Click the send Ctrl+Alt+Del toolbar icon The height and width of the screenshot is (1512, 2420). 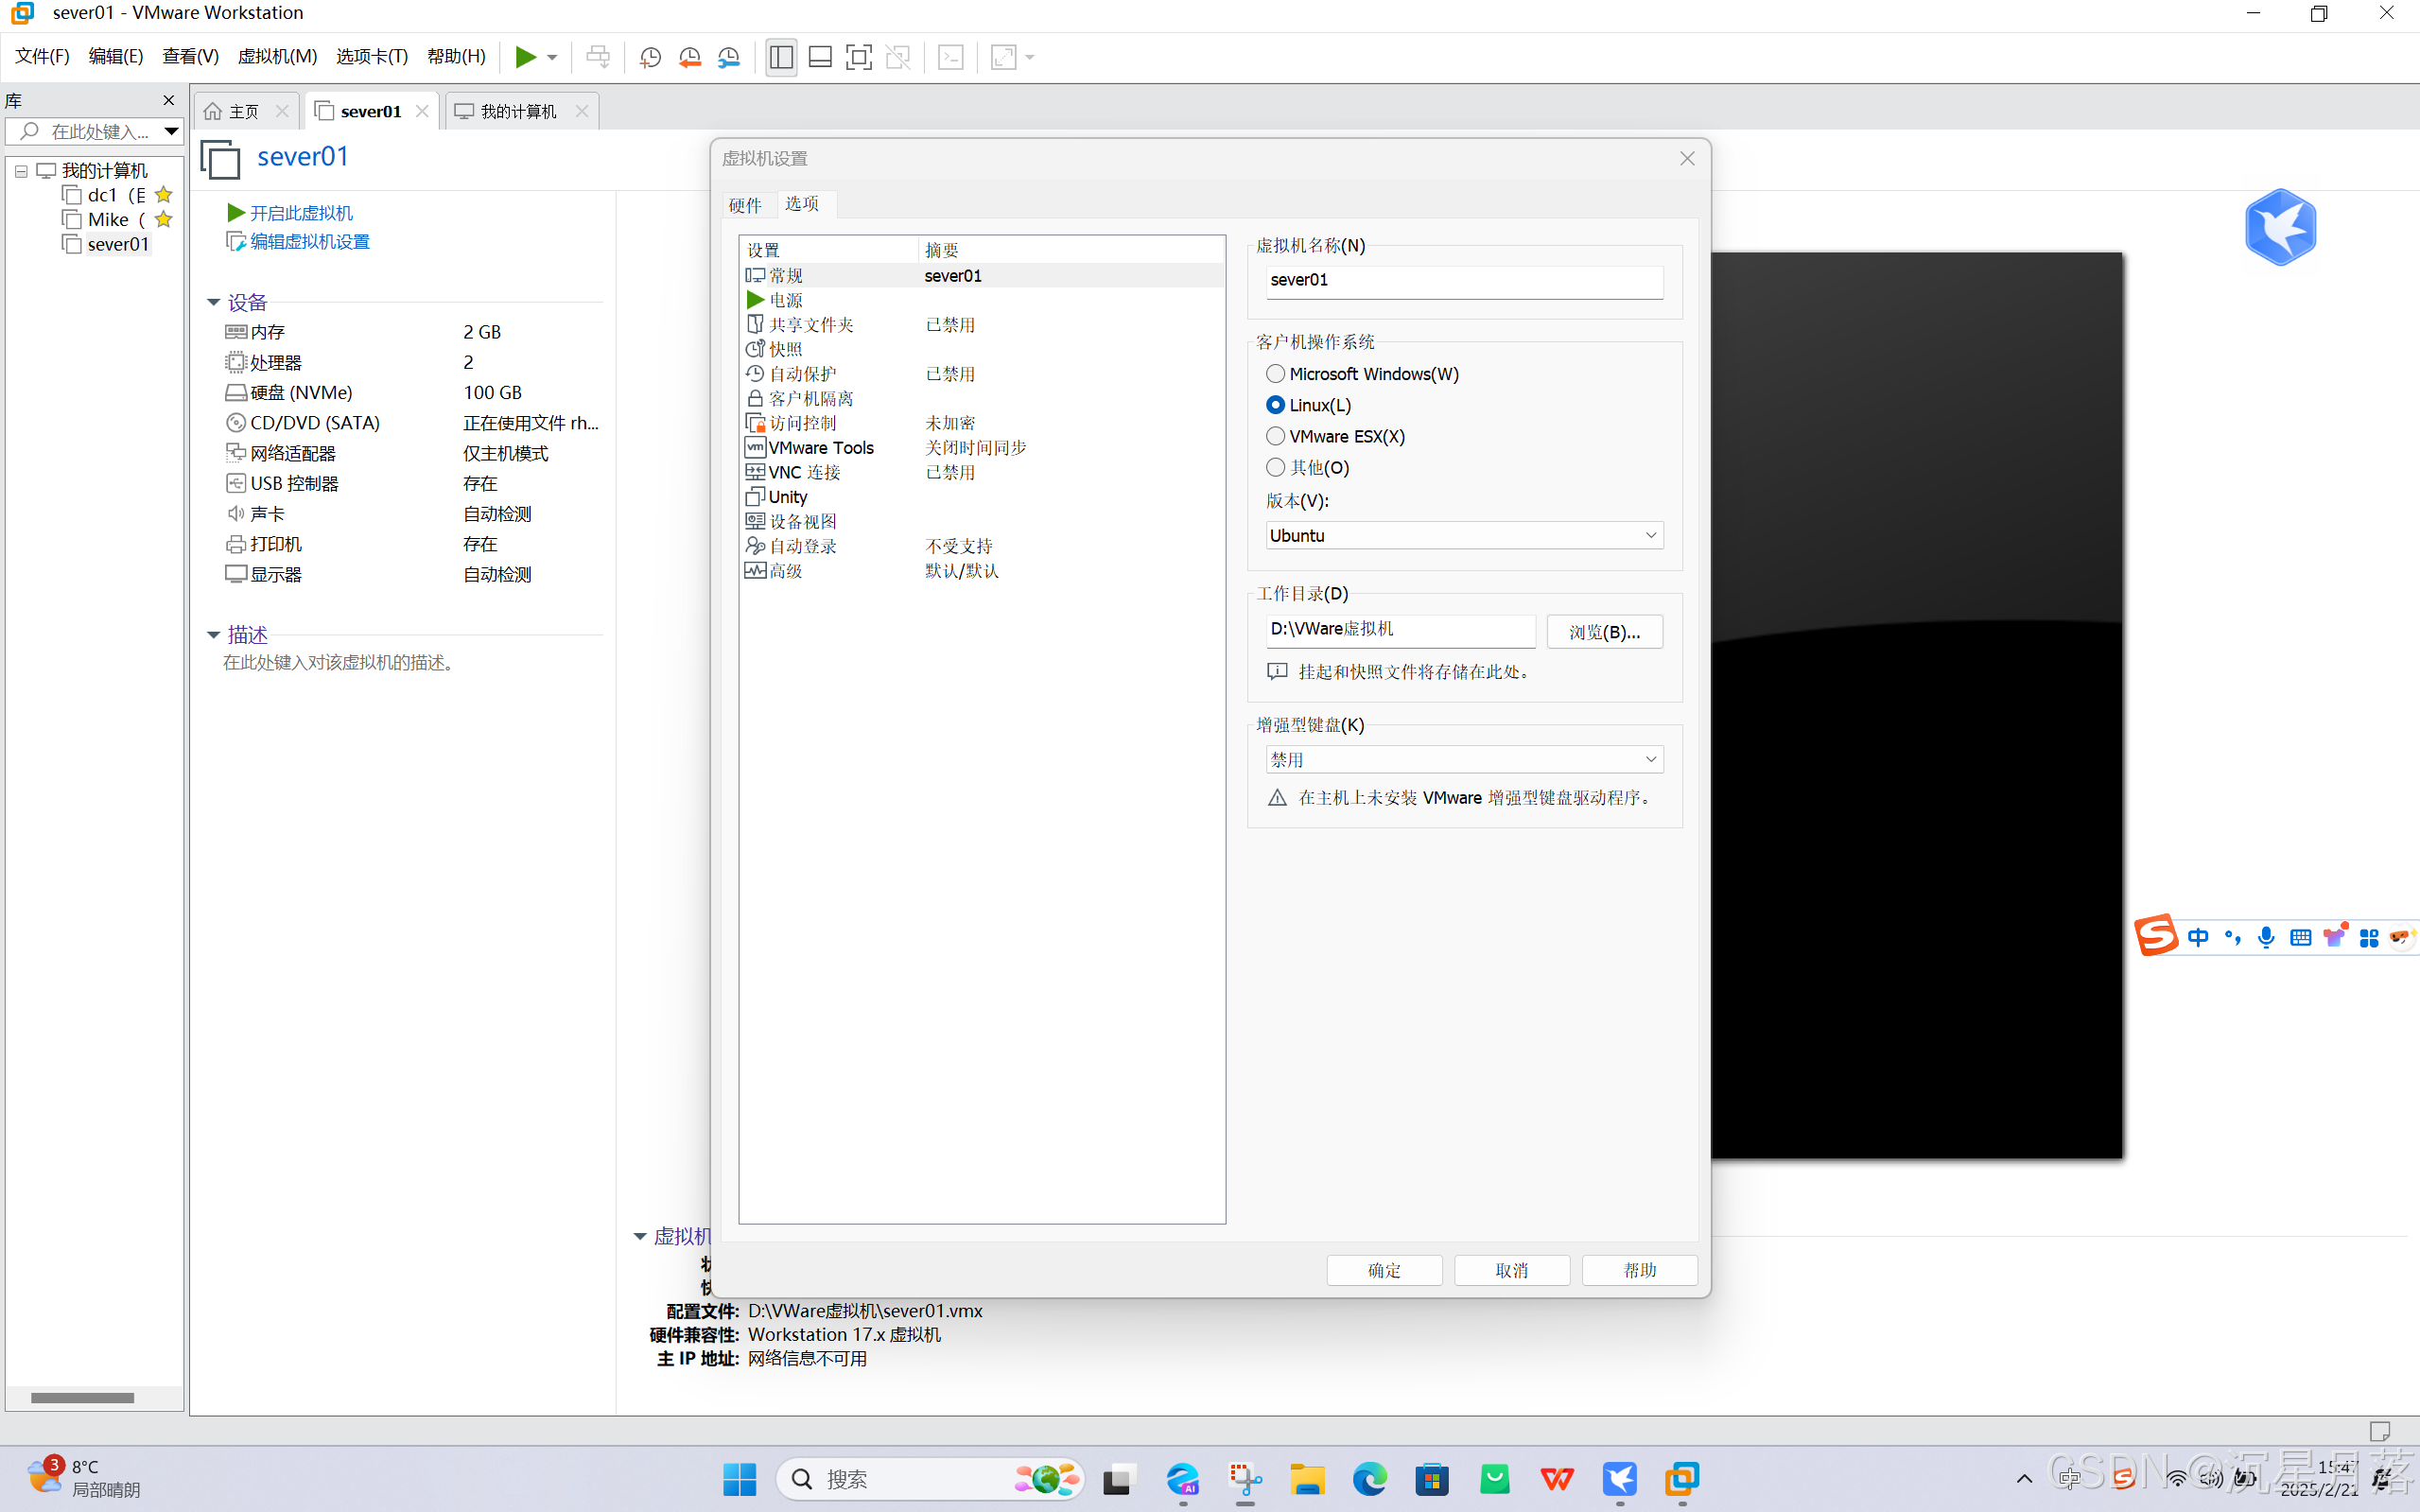coord(598,57)
